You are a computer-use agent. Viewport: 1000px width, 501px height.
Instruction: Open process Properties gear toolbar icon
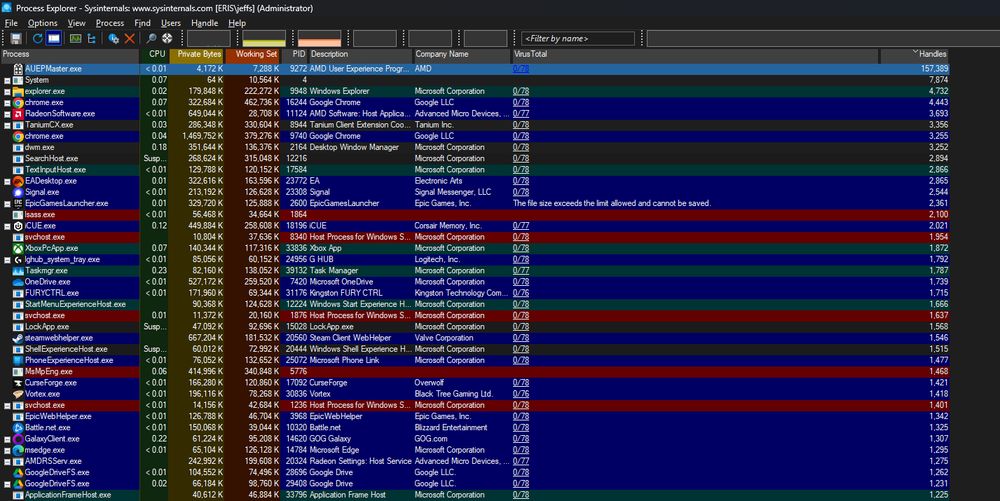pos(114,39)
